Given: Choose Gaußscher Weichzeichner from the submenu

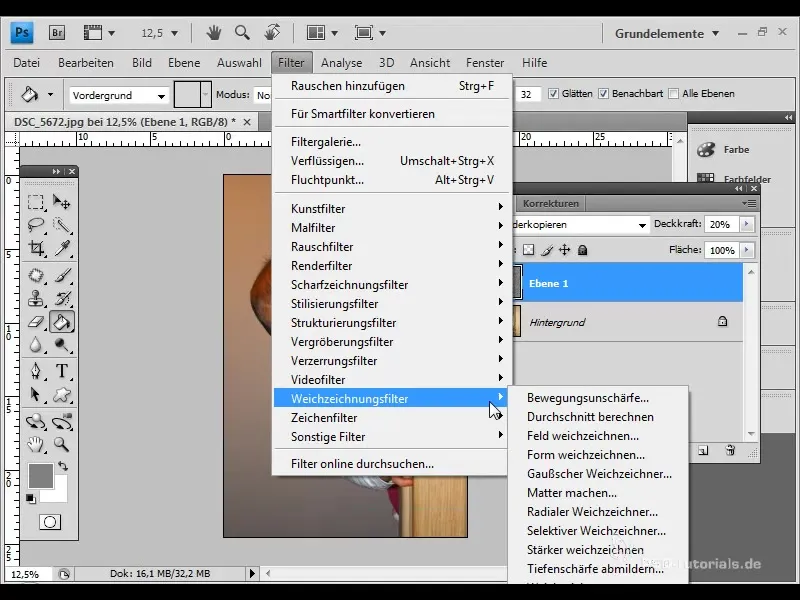Looking at the screenshot, I should pyautogui.click(x=599, y=474).
